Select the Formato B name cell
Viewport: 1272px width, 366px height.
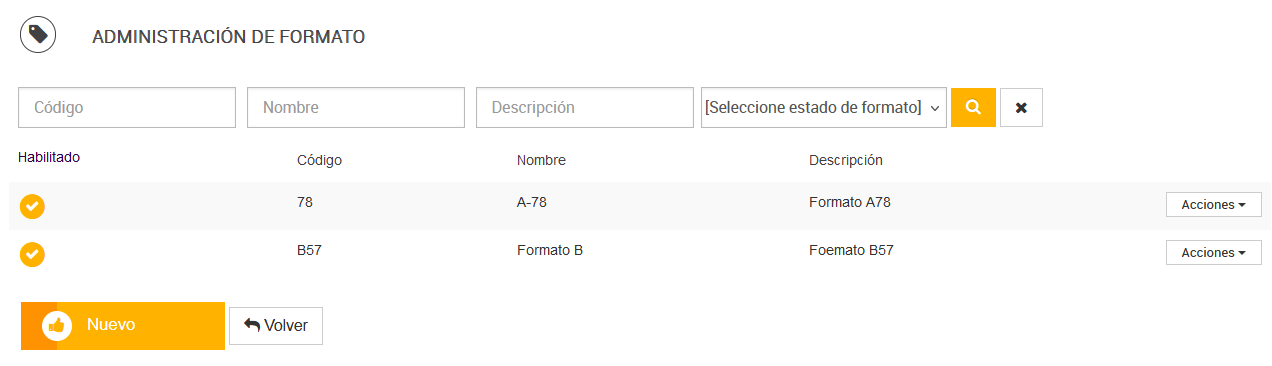550,250
